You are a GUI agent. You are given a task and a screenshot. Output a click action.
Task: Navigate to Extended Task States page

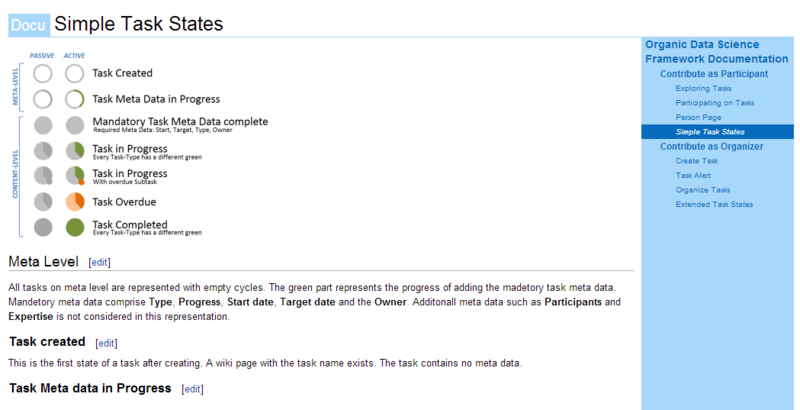pos(714,204)
